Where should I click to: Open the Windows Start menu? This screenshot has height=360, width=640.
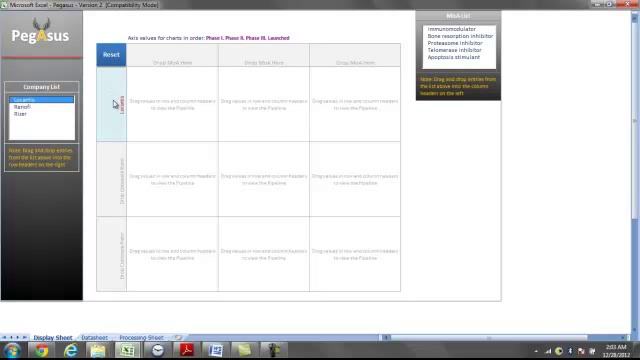[x=12, y=351]
